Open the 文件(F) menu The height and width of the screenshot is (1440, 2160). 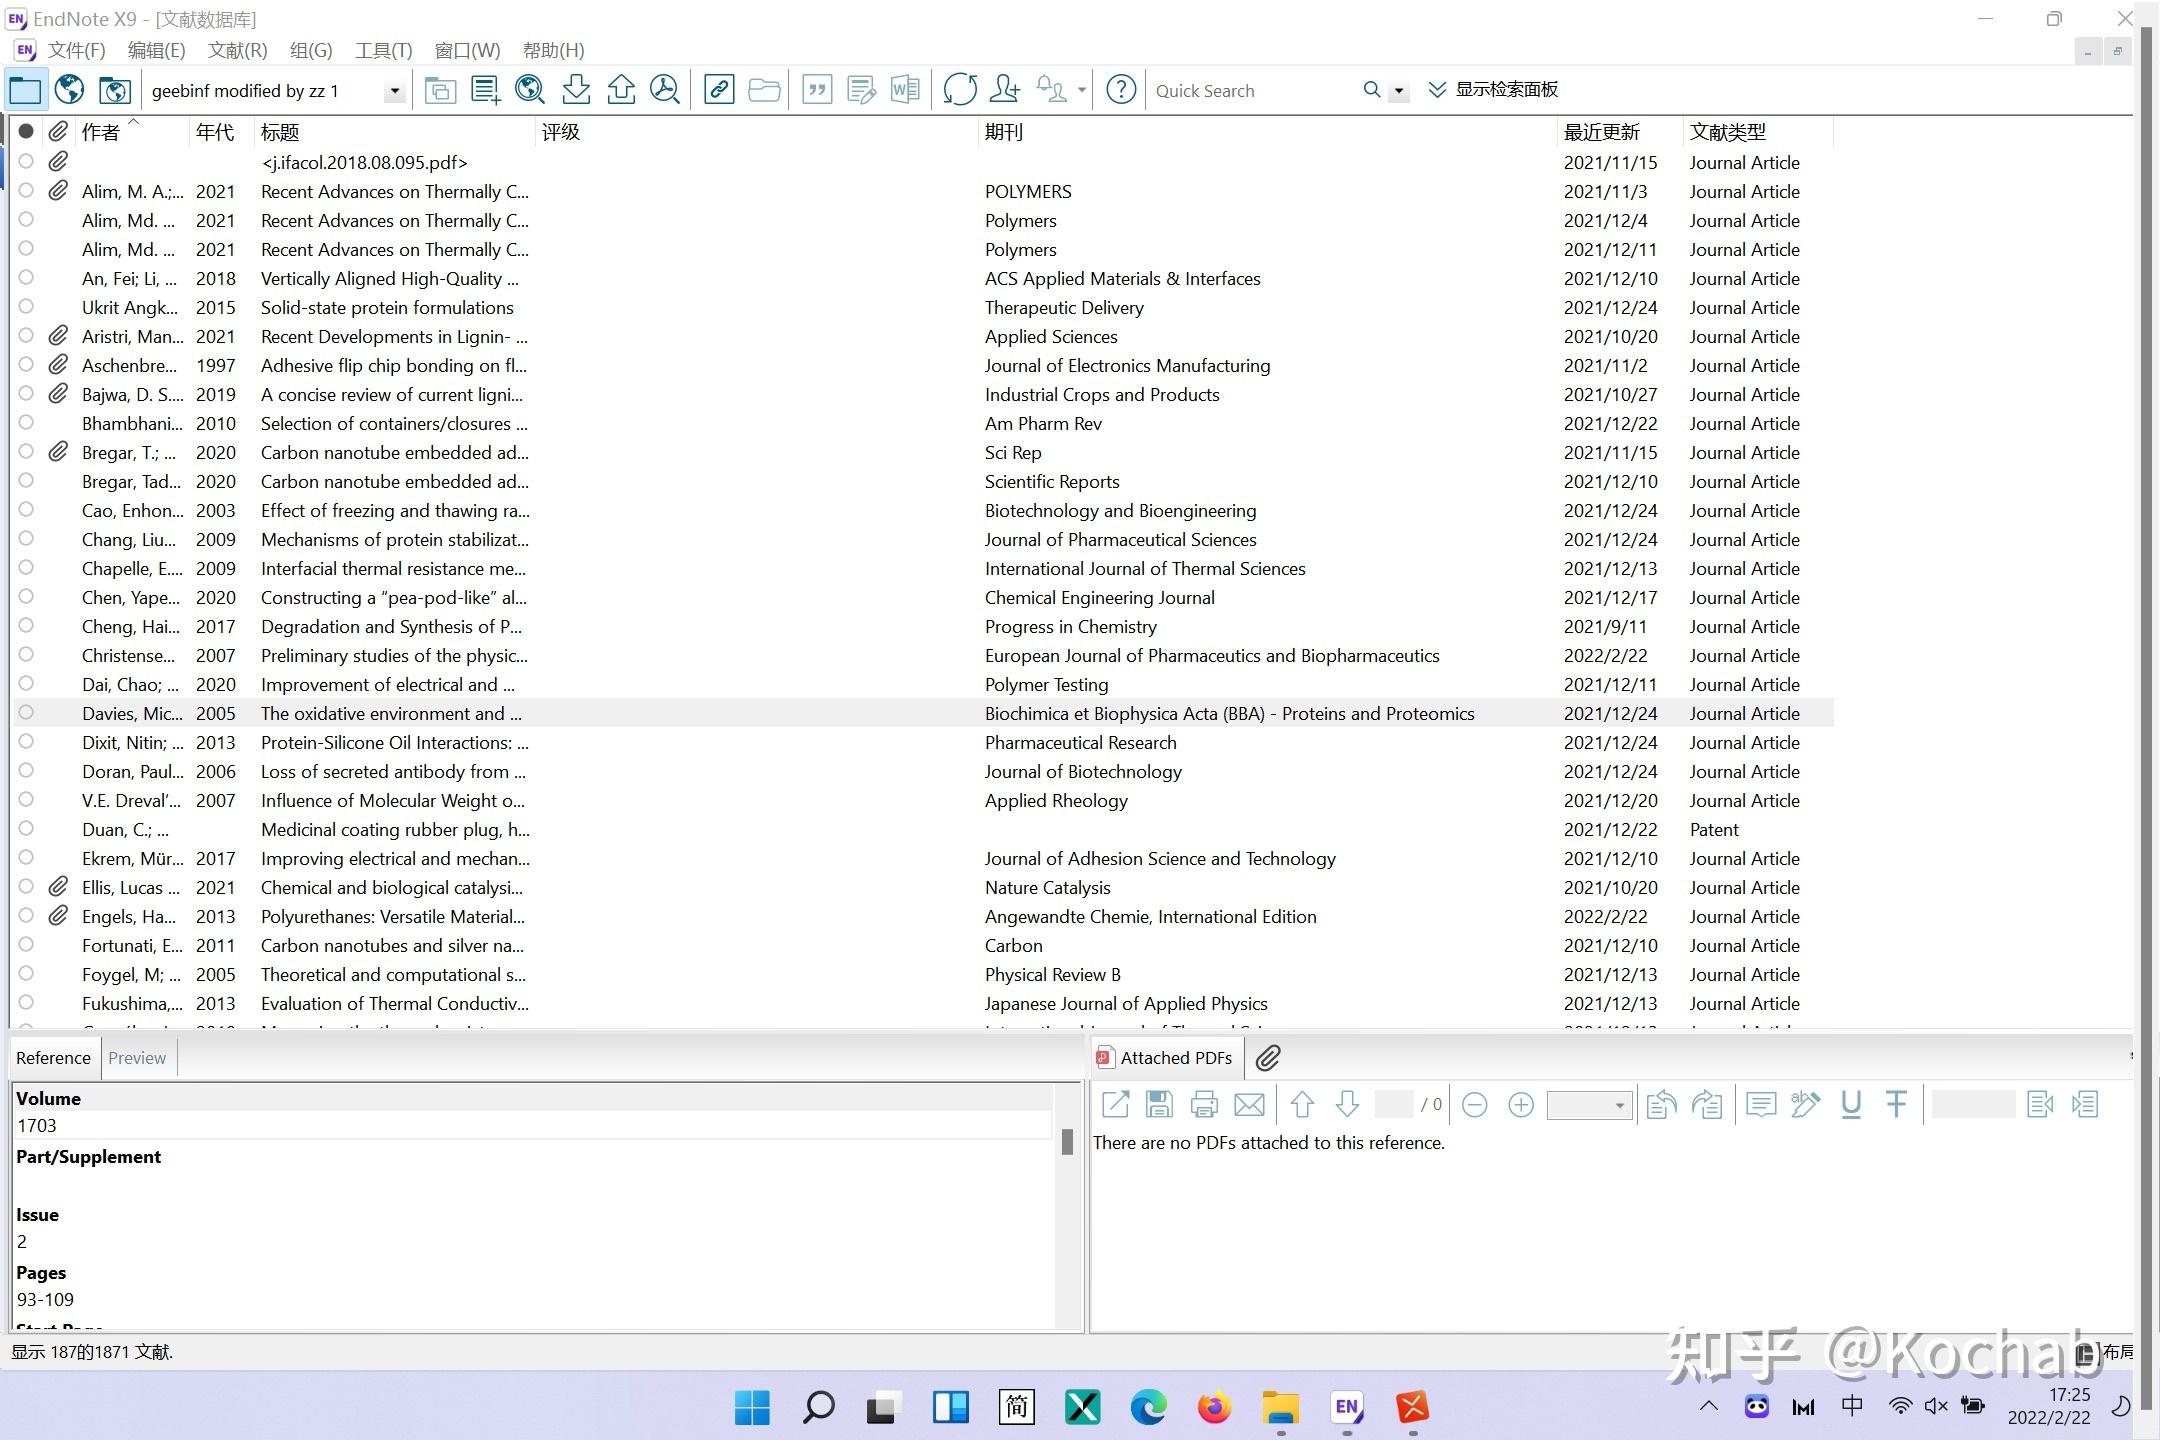click(77, 50)
